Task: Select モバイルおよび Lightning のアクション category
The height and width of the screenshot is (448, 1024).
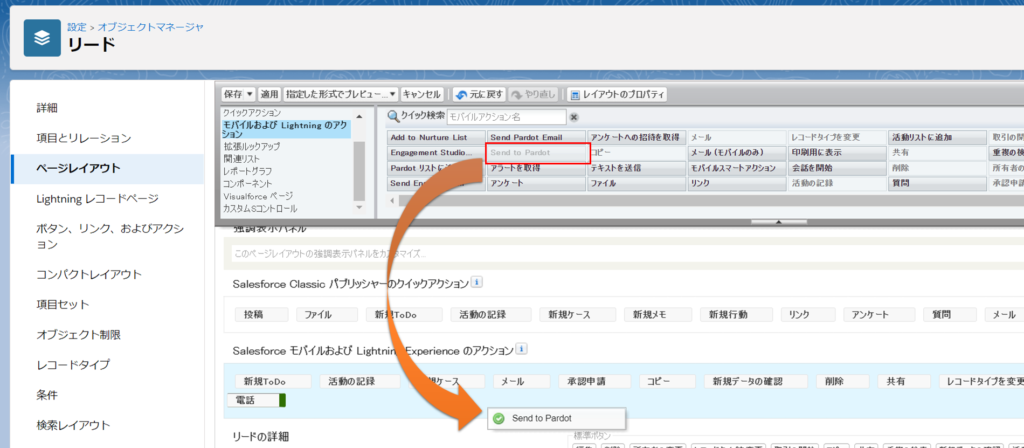Action: click(286, 129)
